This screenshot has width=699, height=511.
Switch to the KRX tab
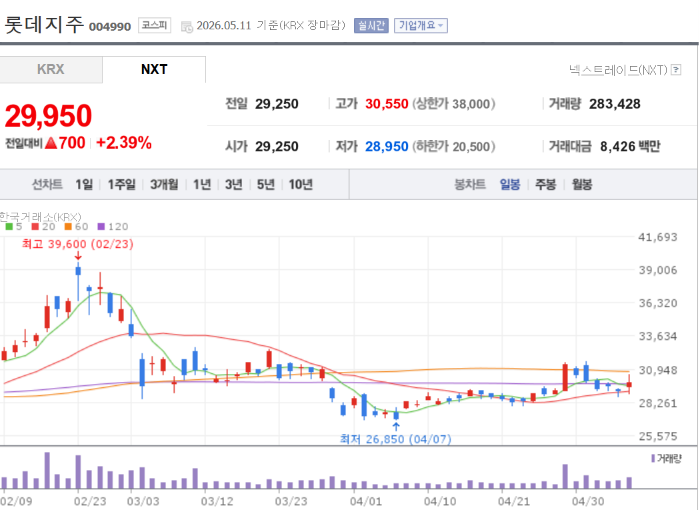(51, 70)
